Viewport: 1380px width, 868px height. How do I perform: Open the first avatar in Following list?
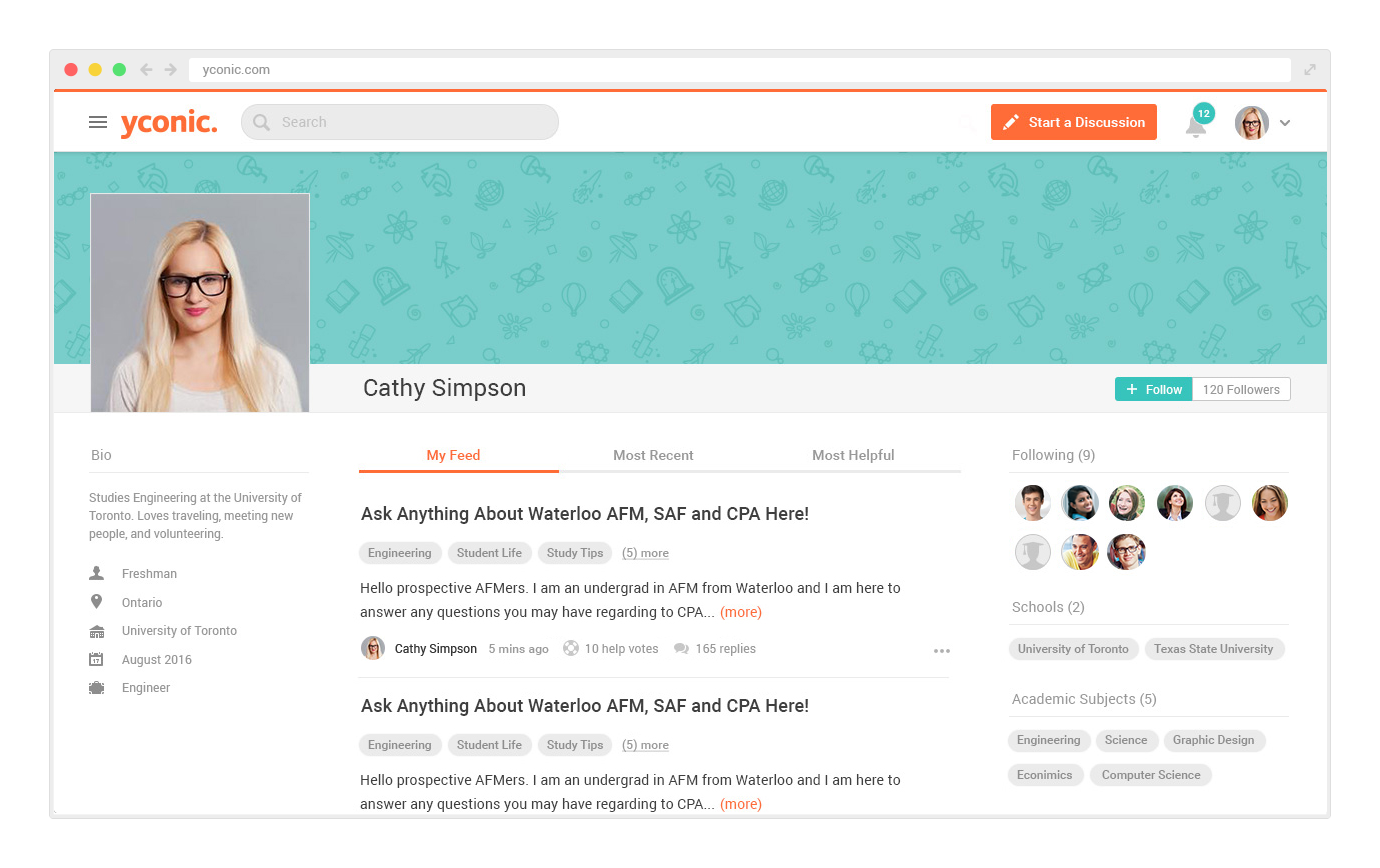pyautogui.click(x=1033, y=503)
